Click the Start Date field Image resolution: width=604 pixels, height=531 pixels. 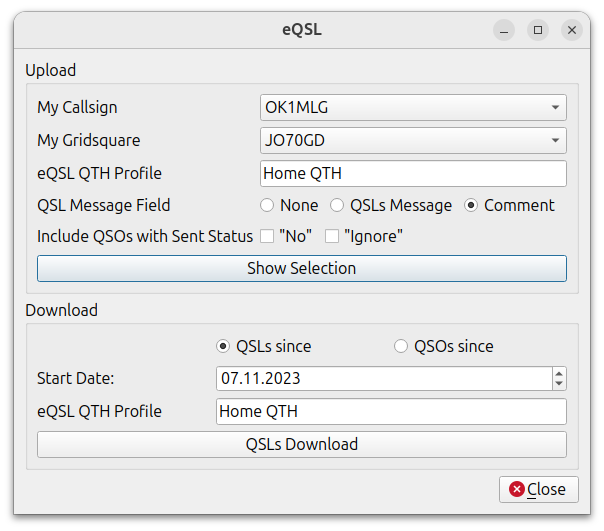click(x=382, y=379)
